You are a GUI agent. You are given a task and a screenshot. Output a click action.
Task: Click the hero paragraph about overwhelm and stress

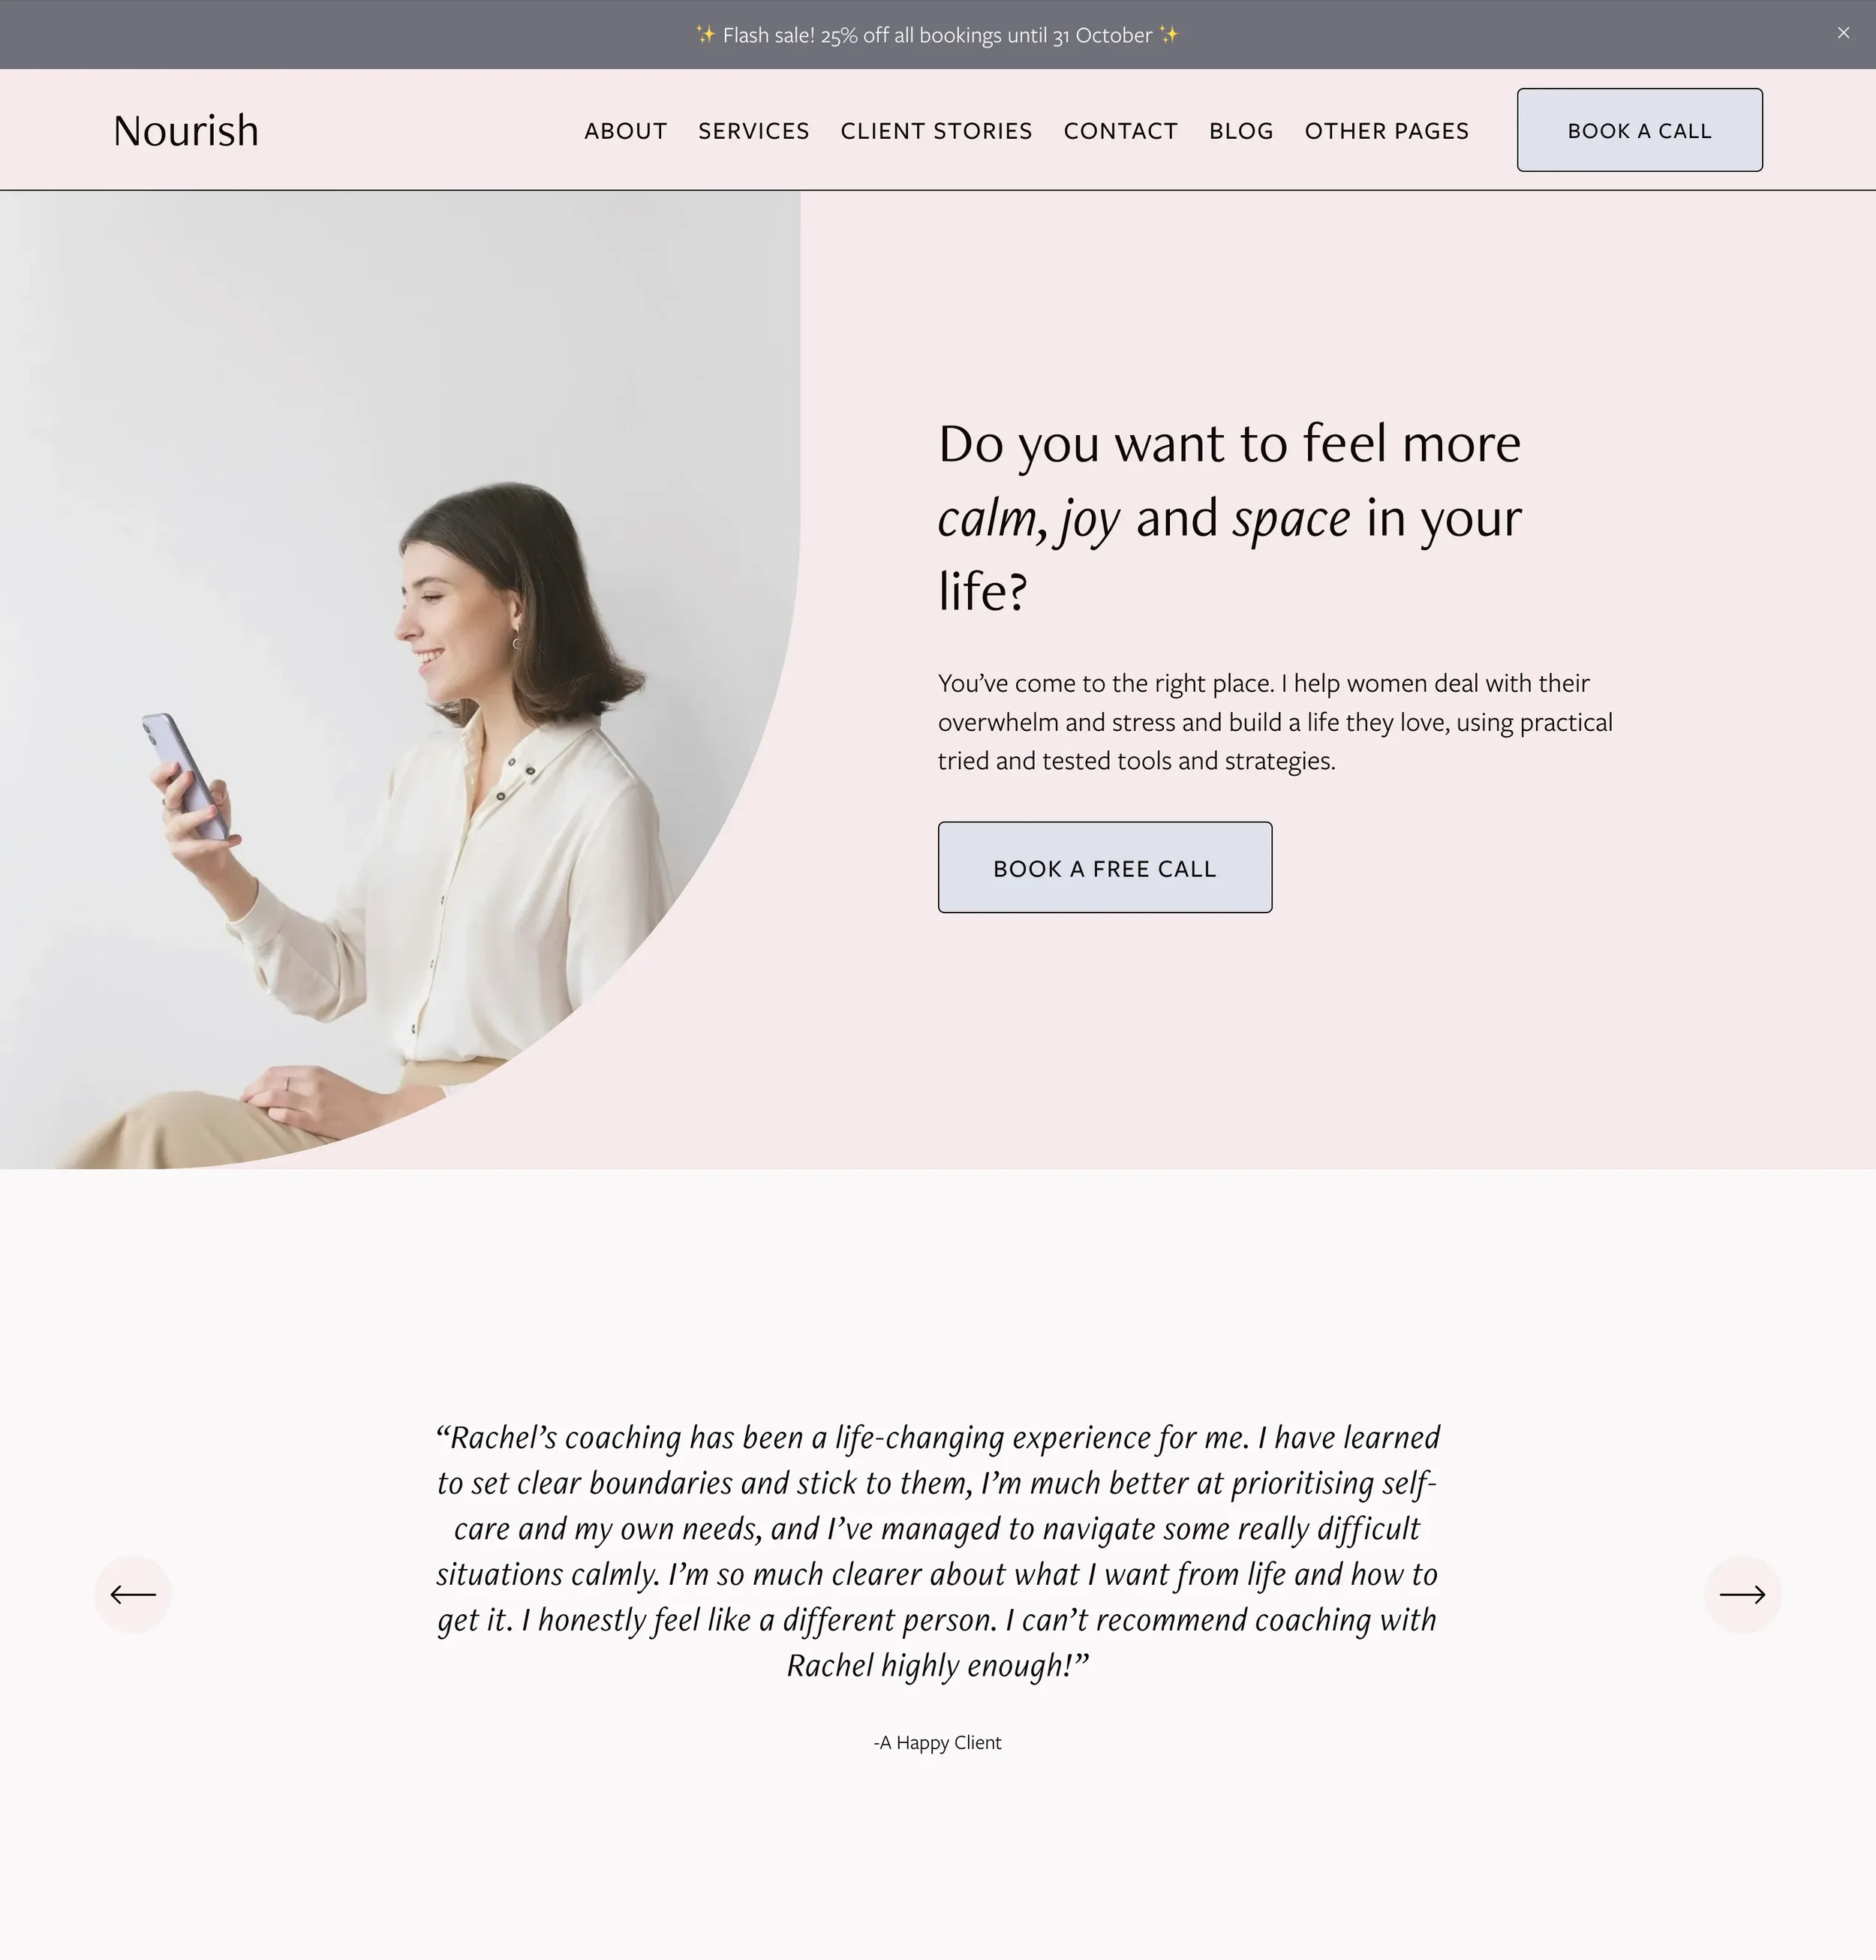pyautogui.click(x=1275, y=722)
